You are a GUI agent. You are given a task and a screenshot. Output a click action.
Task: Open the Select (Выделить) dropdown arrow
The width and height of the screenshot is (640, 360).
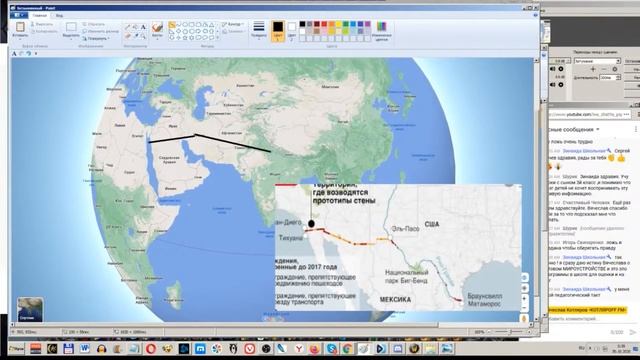(71, 39)
